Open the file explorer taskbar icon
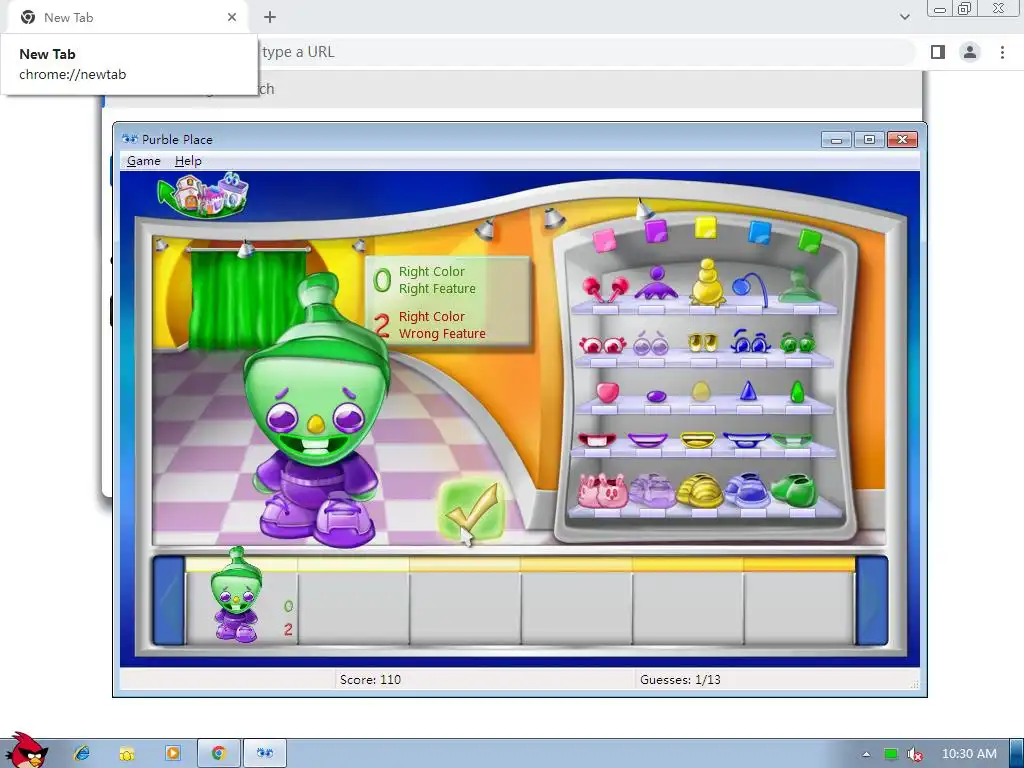Image resolution: width=1024 pixels, height=768 pixels. point(127,754)
